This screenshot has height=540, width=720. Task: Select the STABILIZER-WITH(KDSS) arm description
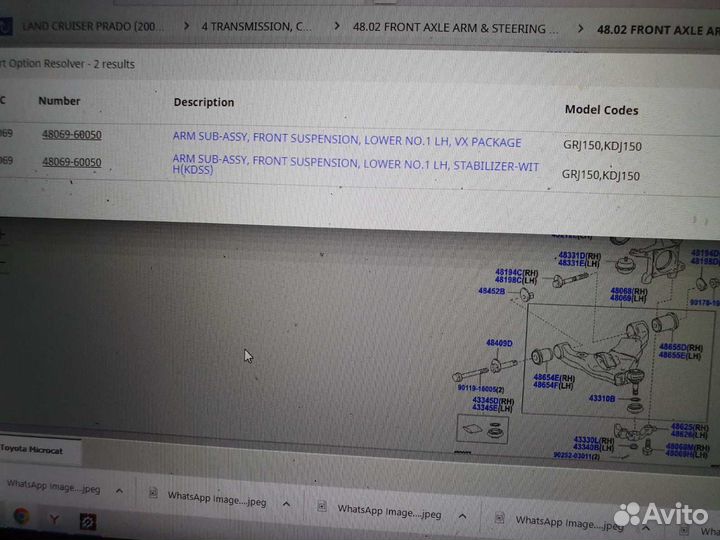(355, 165)
